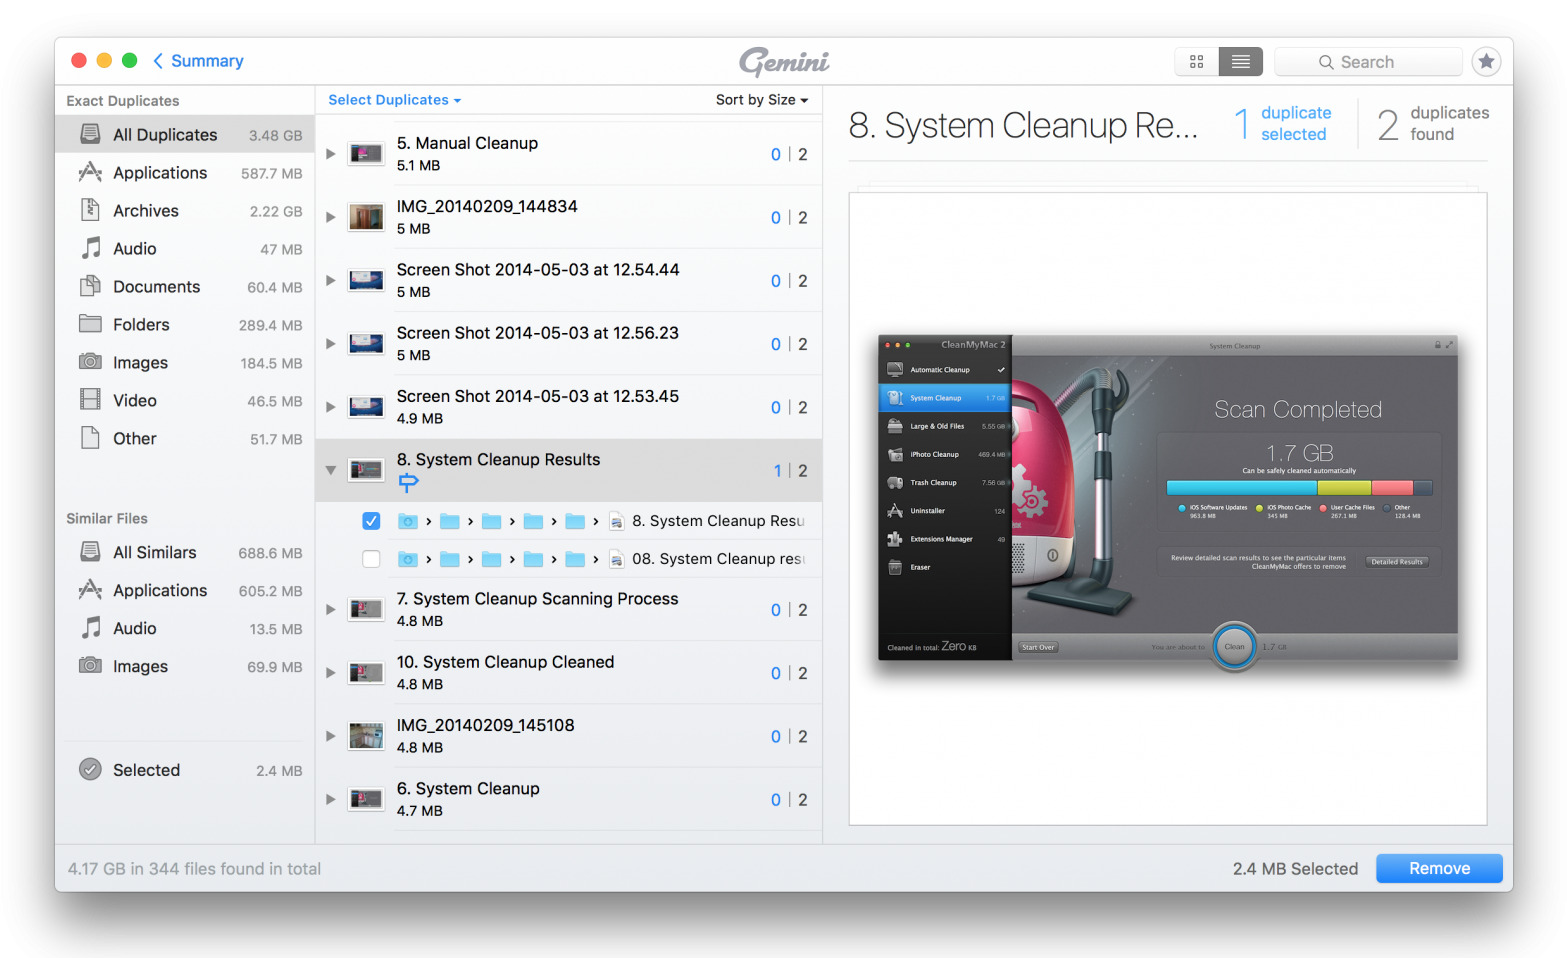Click the Documents icon
1567x958 pixels.
[x=90, y=286]
